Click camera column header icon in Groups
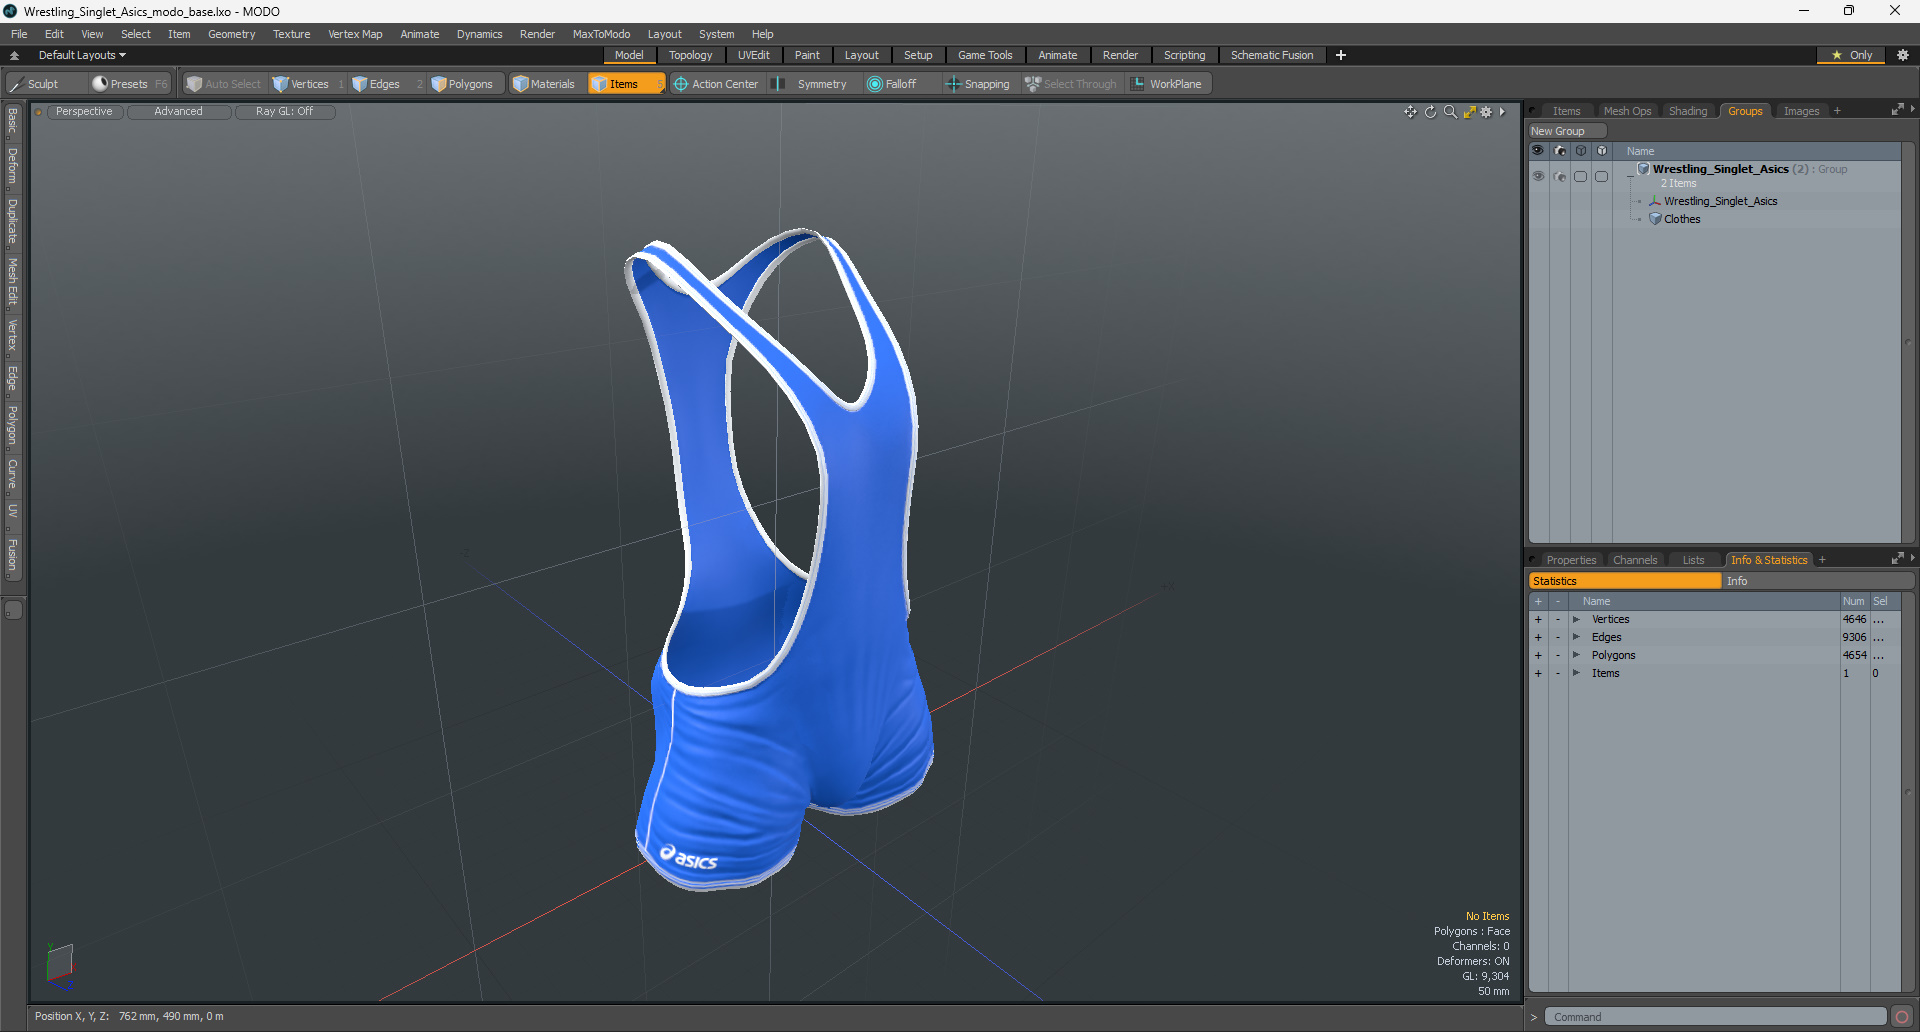1920x1032 pixels. click(1560, 151)
